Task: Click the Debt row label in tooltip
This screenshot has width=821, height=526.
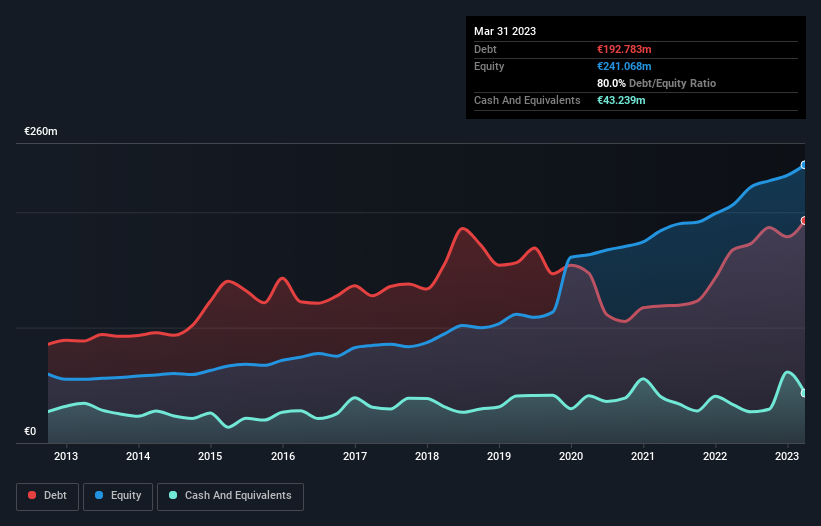Action: [485, 49]
